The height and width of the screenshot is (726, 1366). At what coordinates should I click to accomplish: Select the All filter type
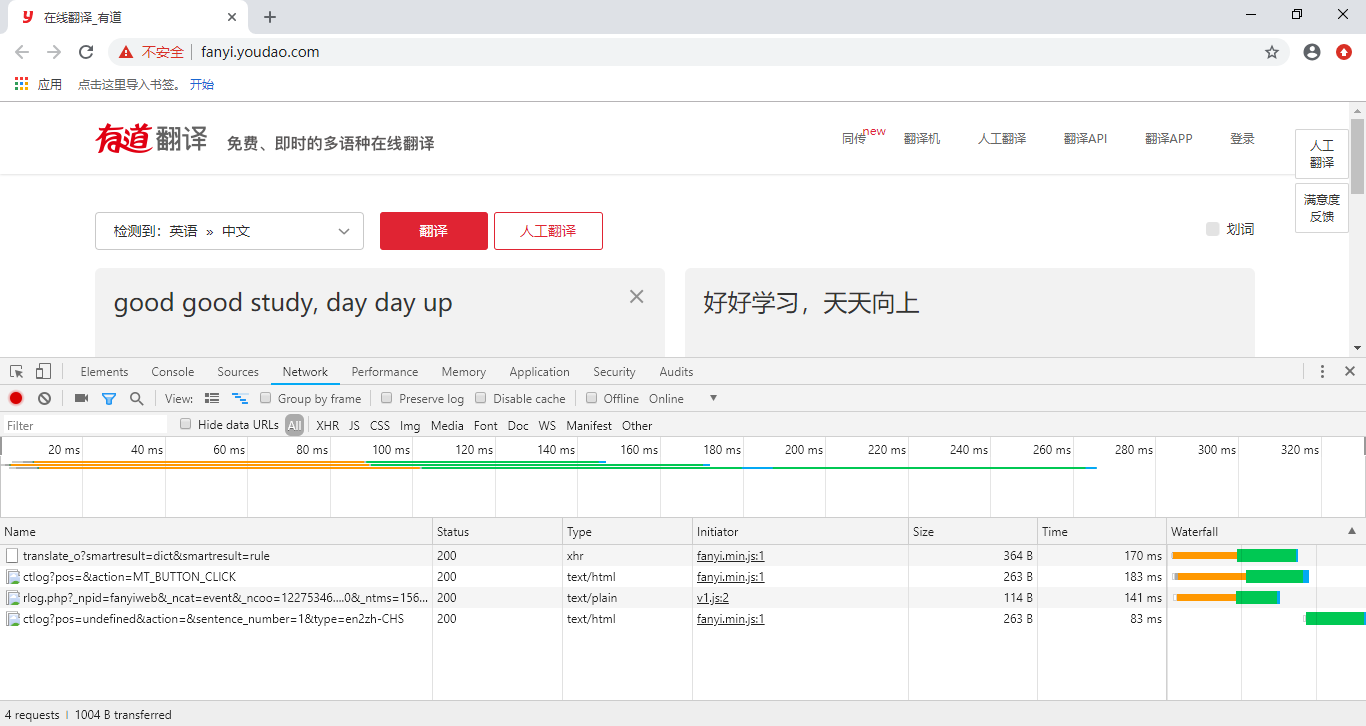[x=294, y=425]
